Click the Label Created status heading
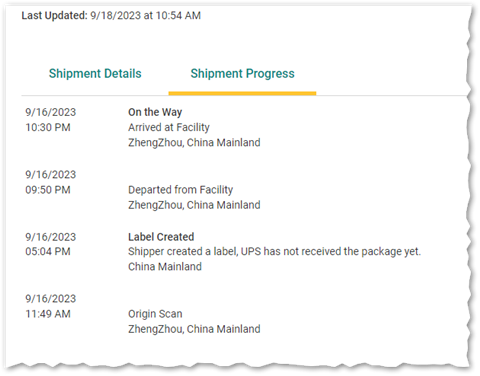 point(161,237)
